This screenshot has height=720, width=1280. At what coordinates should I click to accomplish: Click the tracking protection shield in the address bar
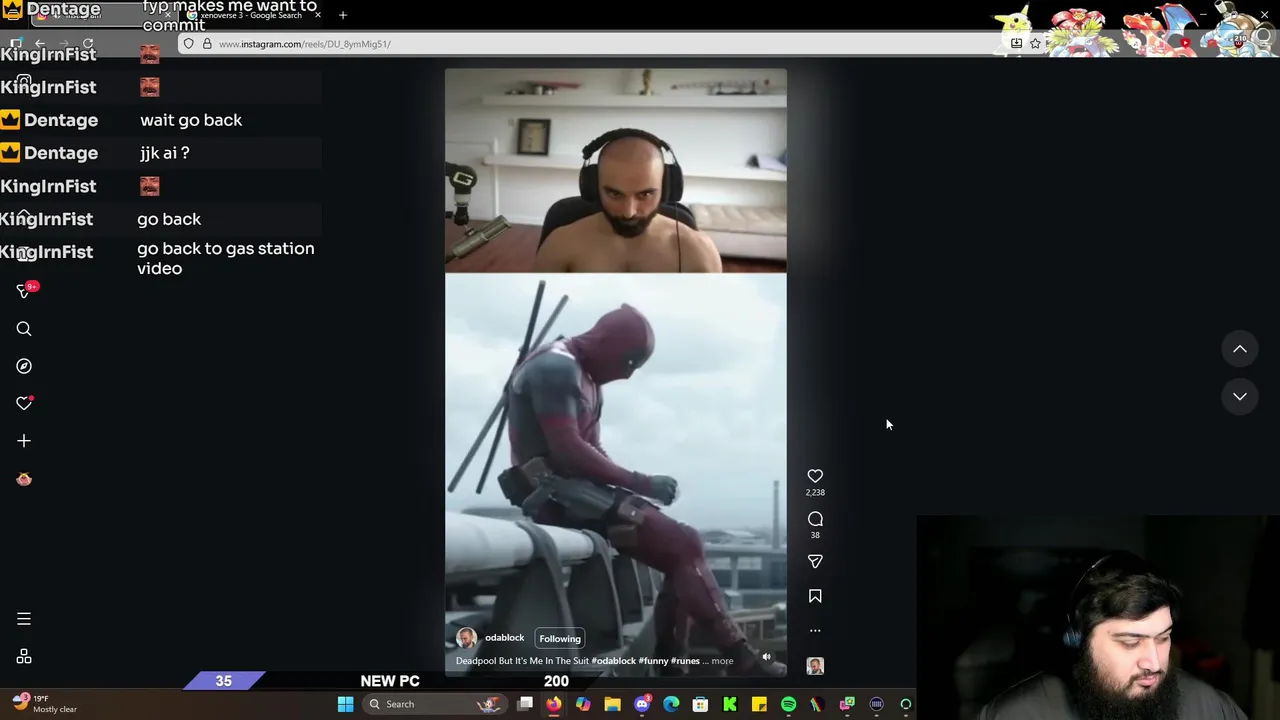click(x=189, y=44)
